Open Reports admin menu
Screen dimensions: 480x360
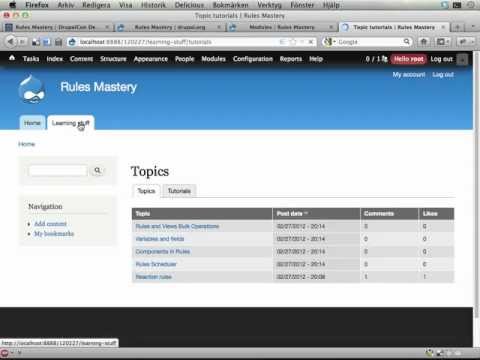pyautogui.click(x=291, y=59)
